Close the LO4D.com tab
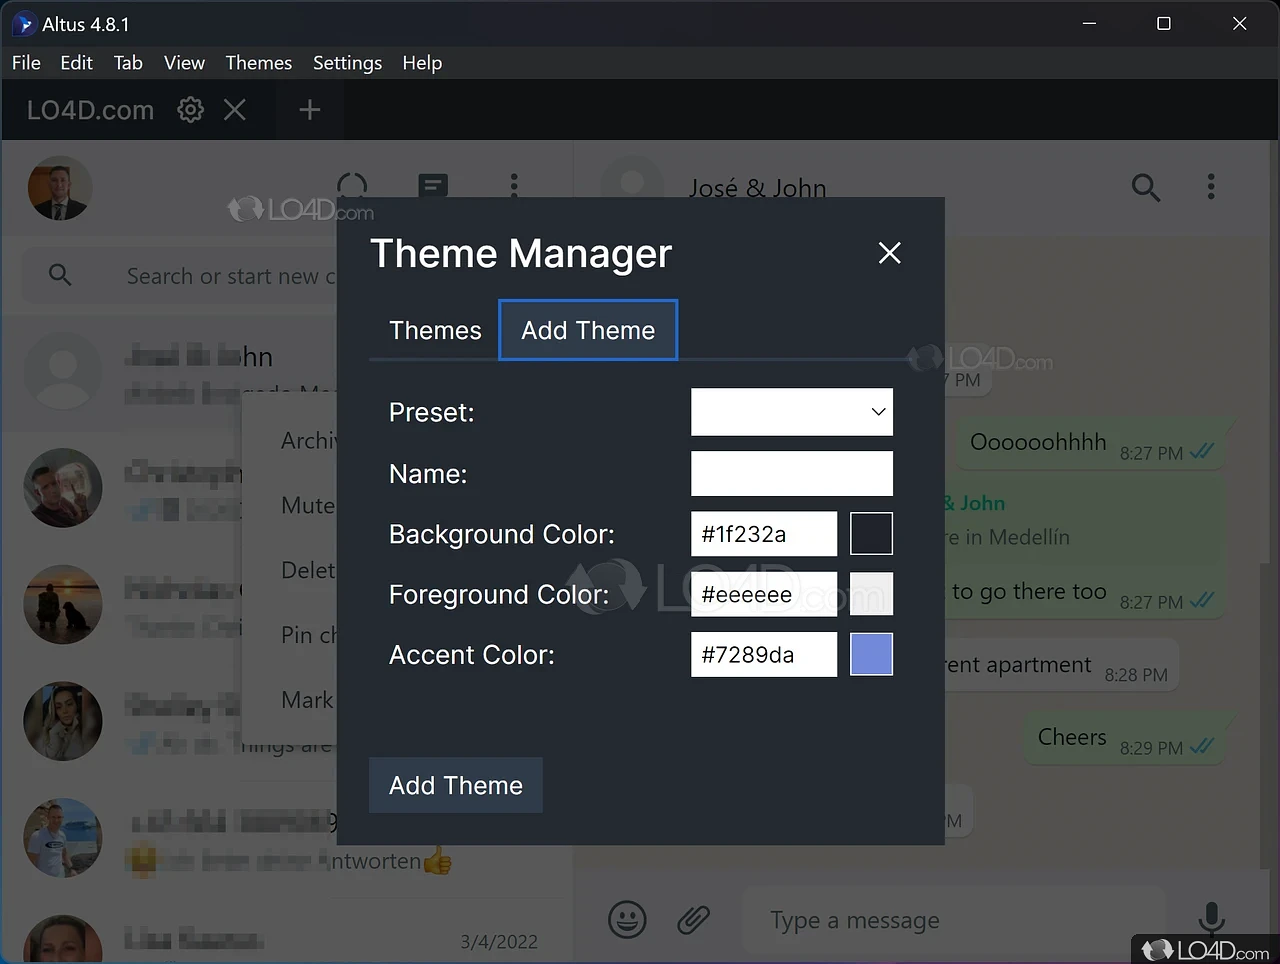Image resolution: width=1280 pixels, height=964 pixels. [x=235, y=110]
